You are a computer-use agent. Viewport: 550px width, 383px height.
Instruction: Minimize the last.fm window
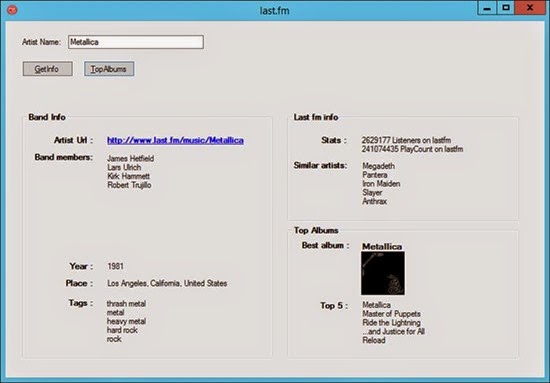click(x=487, y=8)
